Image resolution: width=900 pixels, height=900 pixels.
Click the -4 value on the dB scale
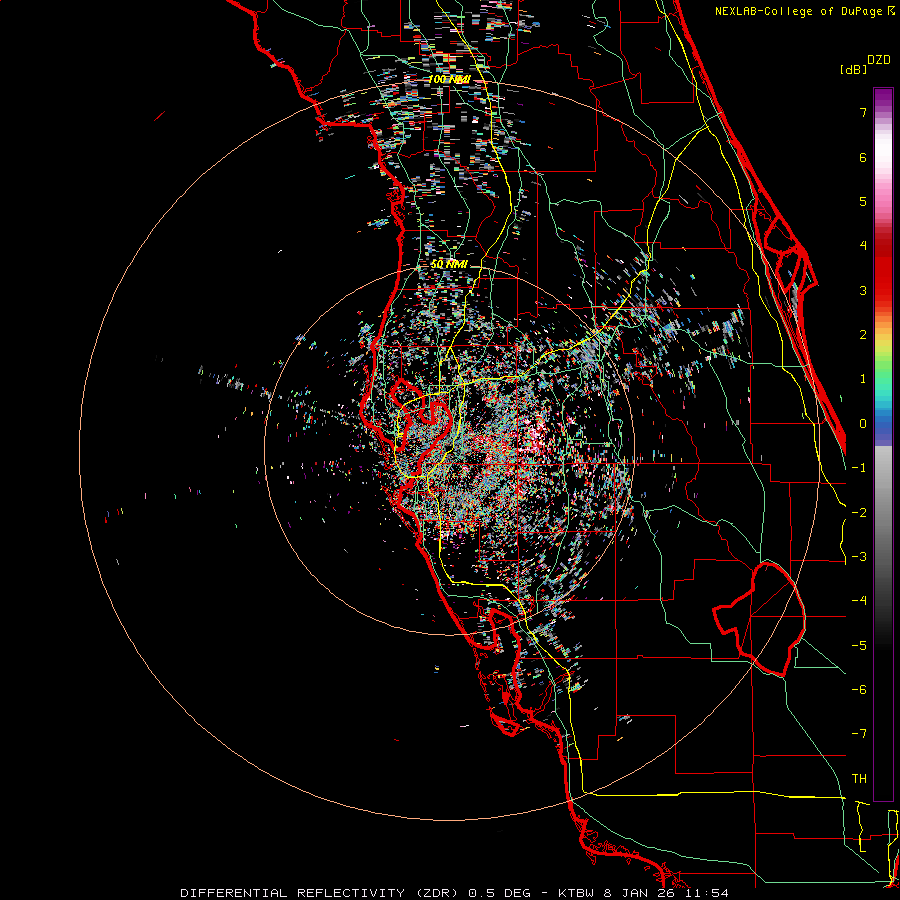(859, 601)
